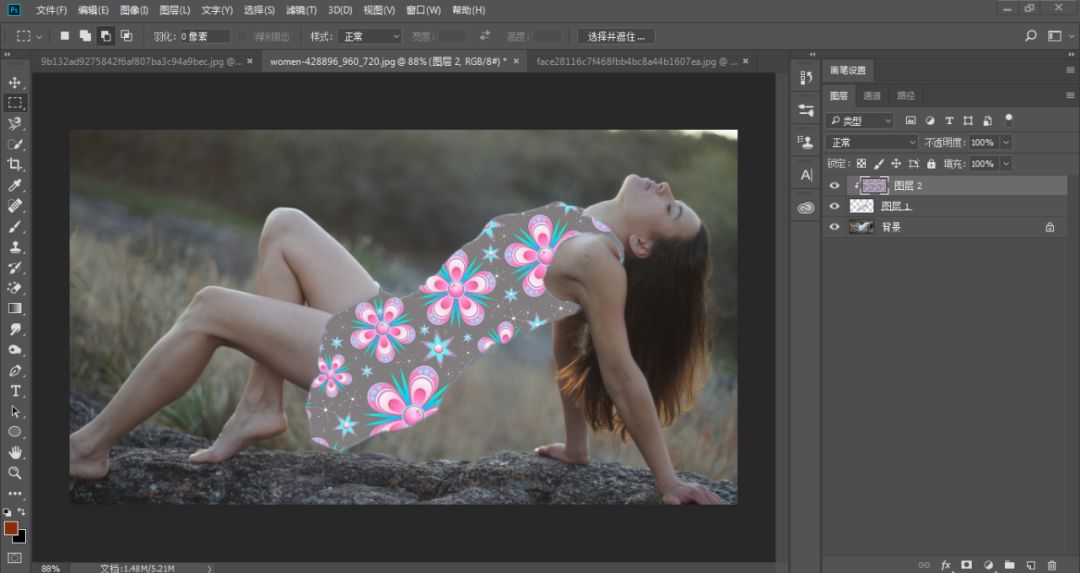The width and height of the screenshot is (1080, 573).
Task: Select the Path Selection tool
Action: click(x=14, y=412)
